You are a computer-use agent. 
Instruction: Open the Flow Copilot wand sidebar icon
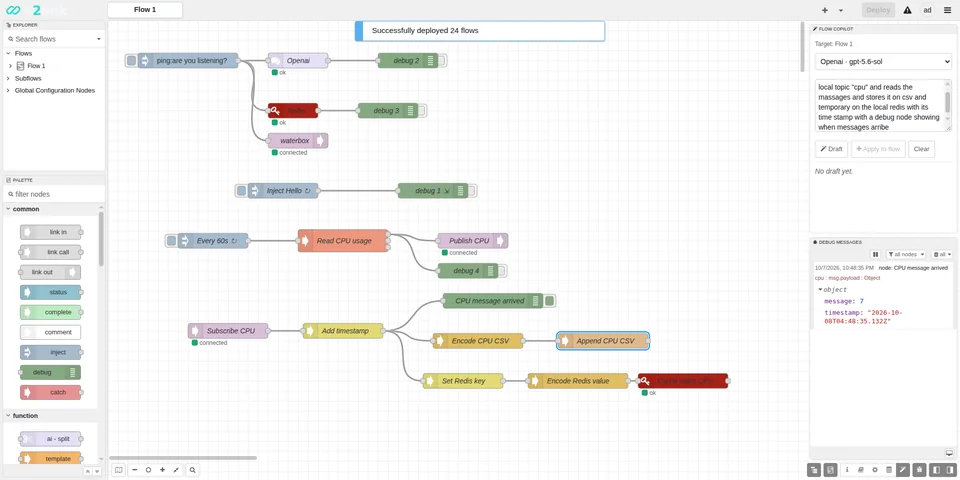point(903,470)
